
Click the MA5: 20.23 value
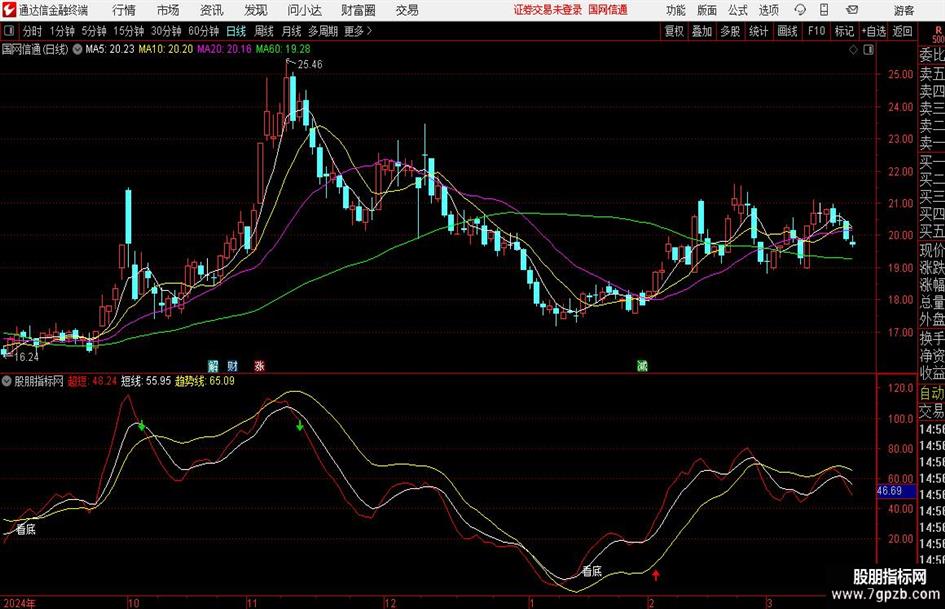point(110,49)
